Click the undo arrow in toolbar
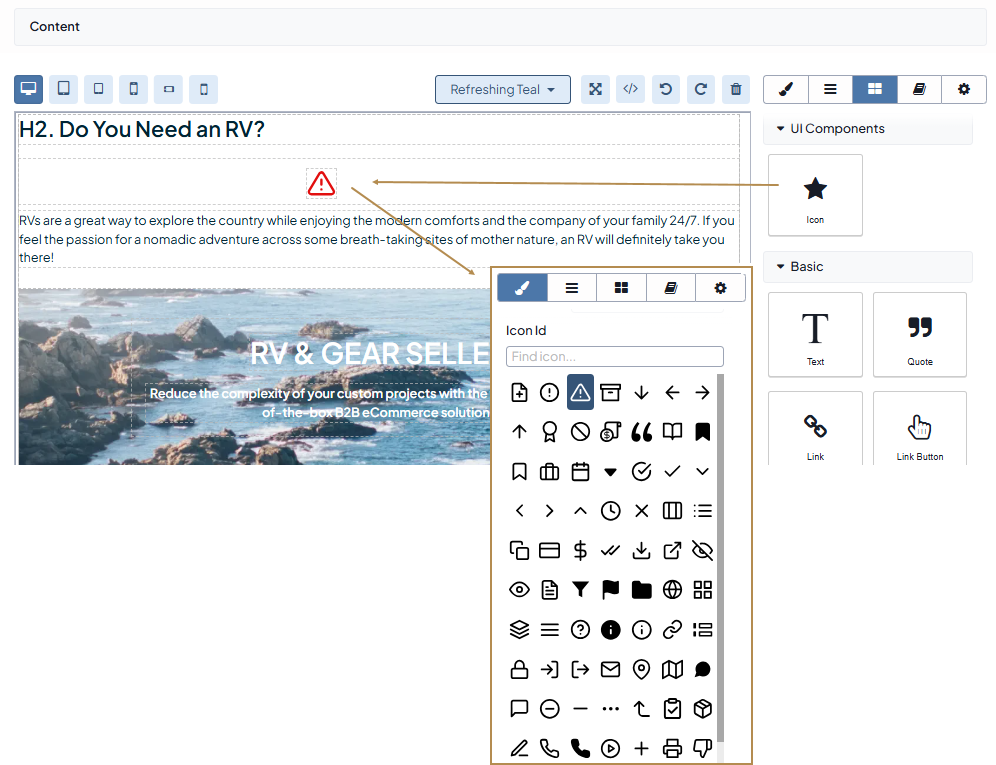 pyautogui.click(x=665, y=89)
